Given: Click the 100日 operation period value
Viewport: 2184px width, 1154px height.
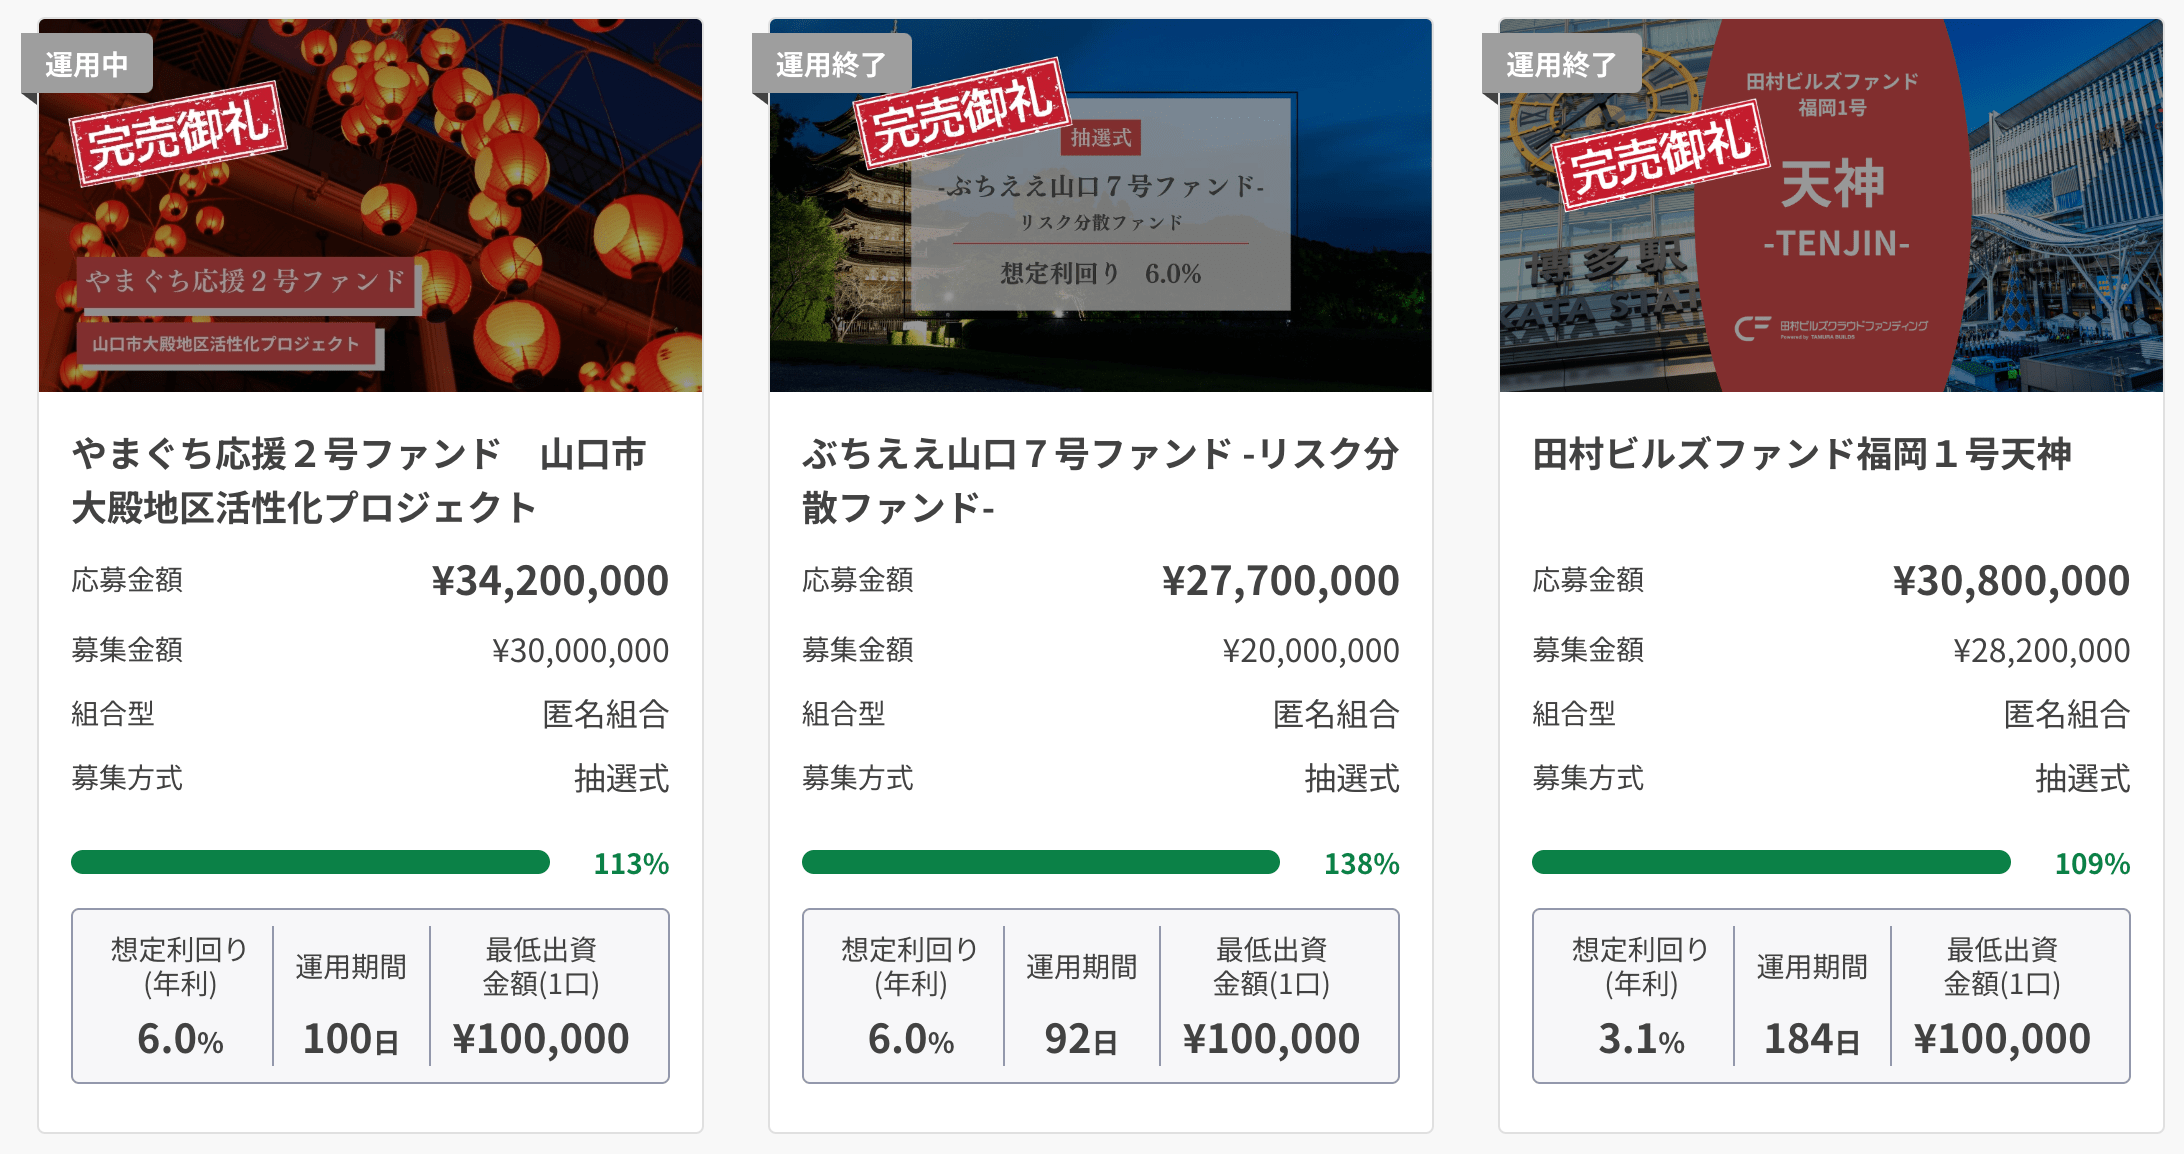Looking at the screenshot, I should pyautogui.click(x=351, y=1039).
